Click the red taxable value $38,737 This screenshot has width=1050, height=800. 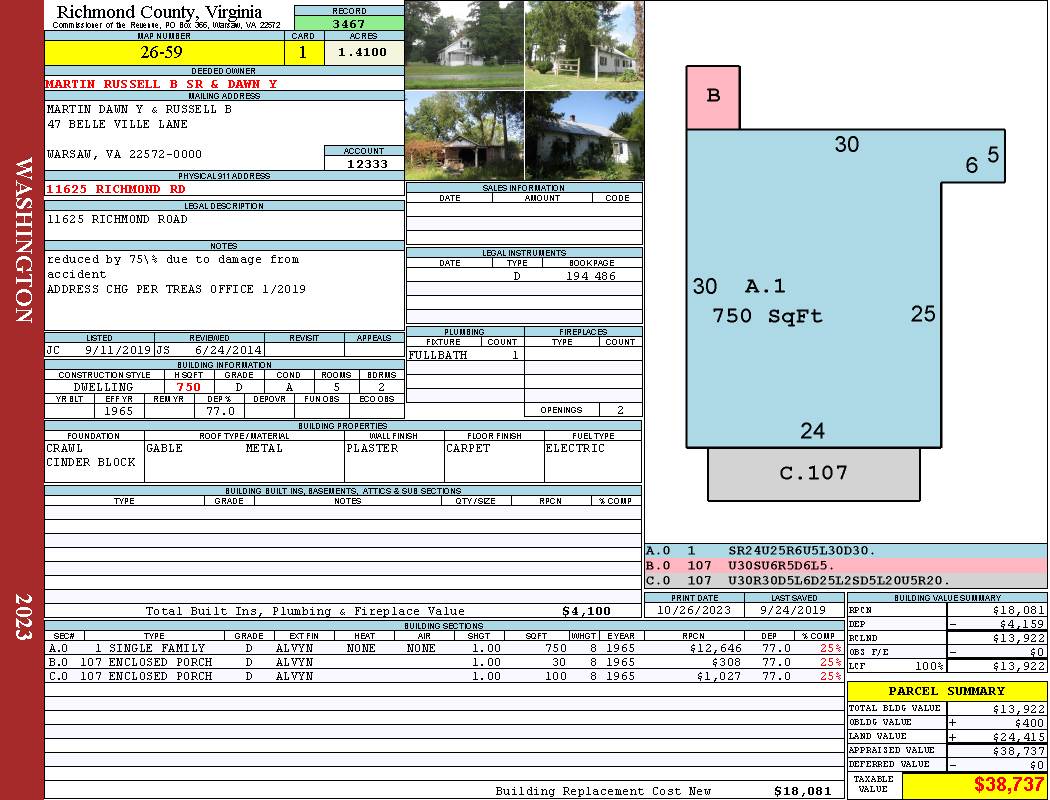click(1009, 785)
